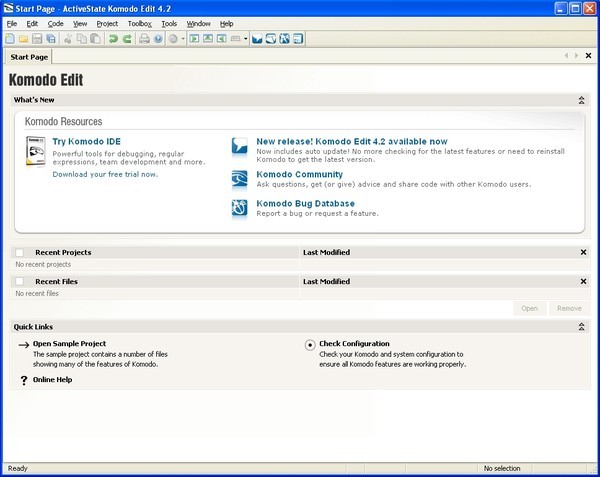600x477 pixels.
Task: Click the Online Help question mark icon
Action: 24,381
